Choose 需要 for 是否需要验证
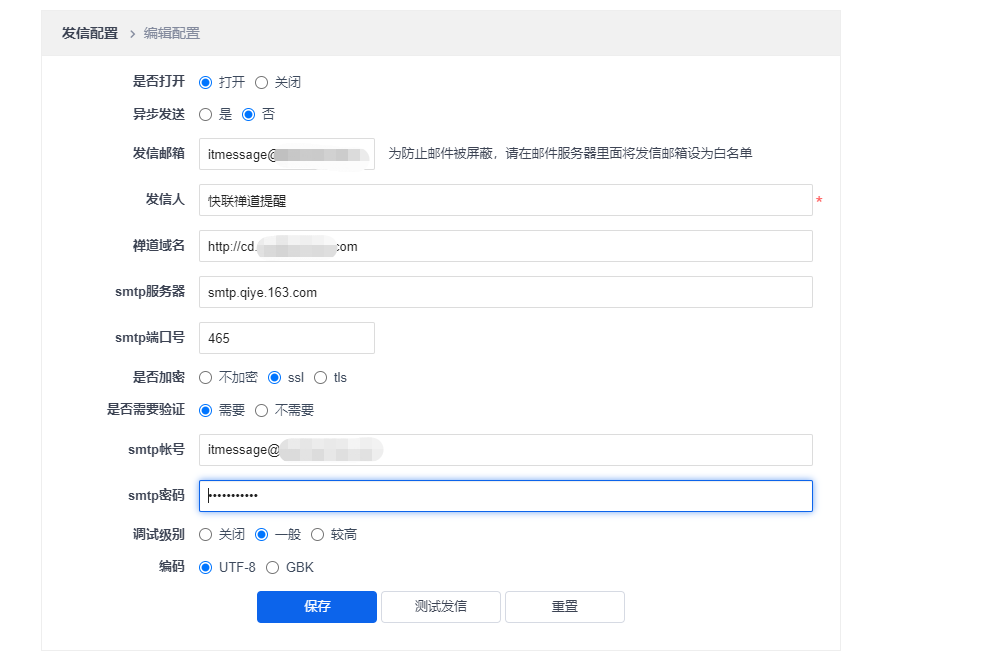 (x=206, y=410)
